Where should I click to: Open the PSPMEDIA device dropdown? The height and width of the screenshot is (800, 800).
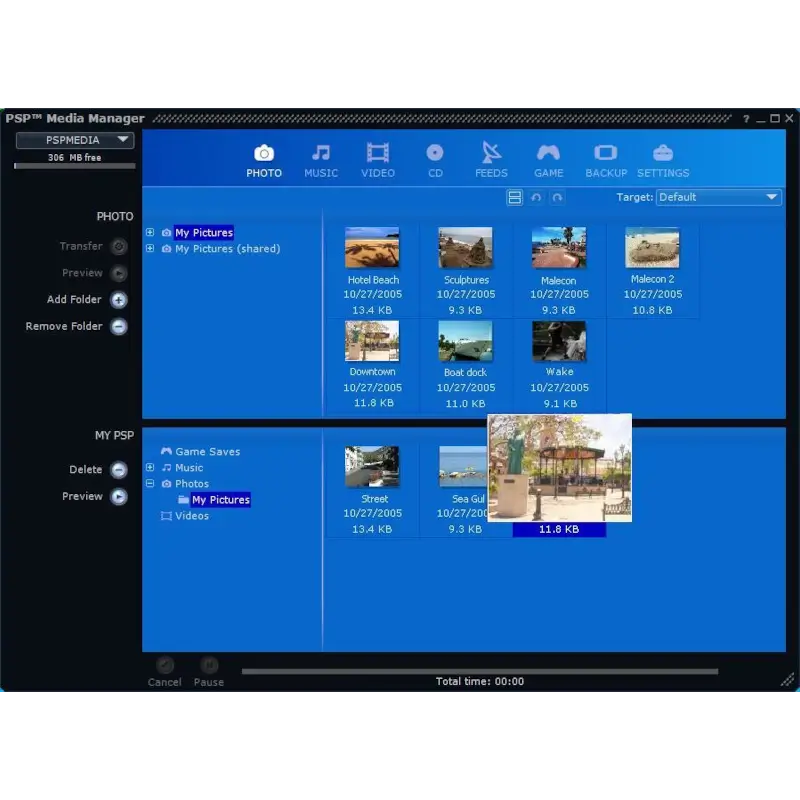click(75, 141)
